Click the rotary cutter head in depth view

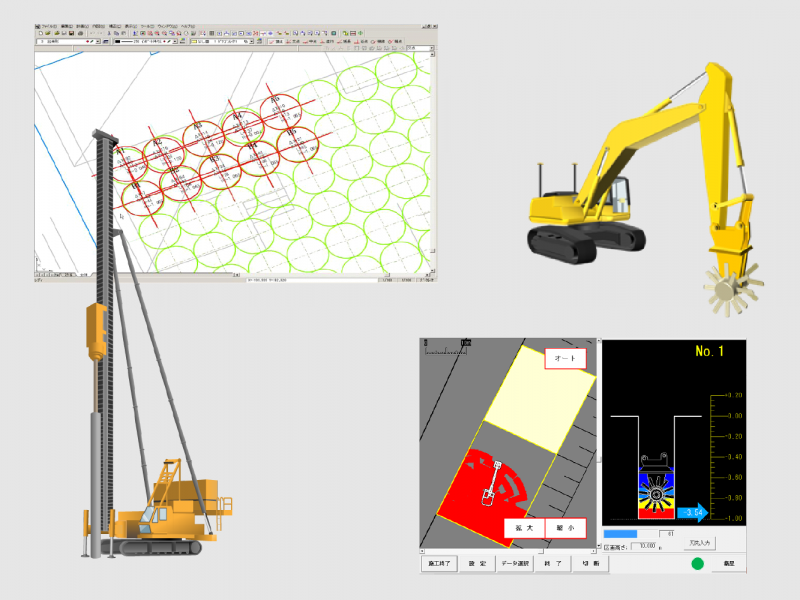pyautogui.click(x=657, y=494)
